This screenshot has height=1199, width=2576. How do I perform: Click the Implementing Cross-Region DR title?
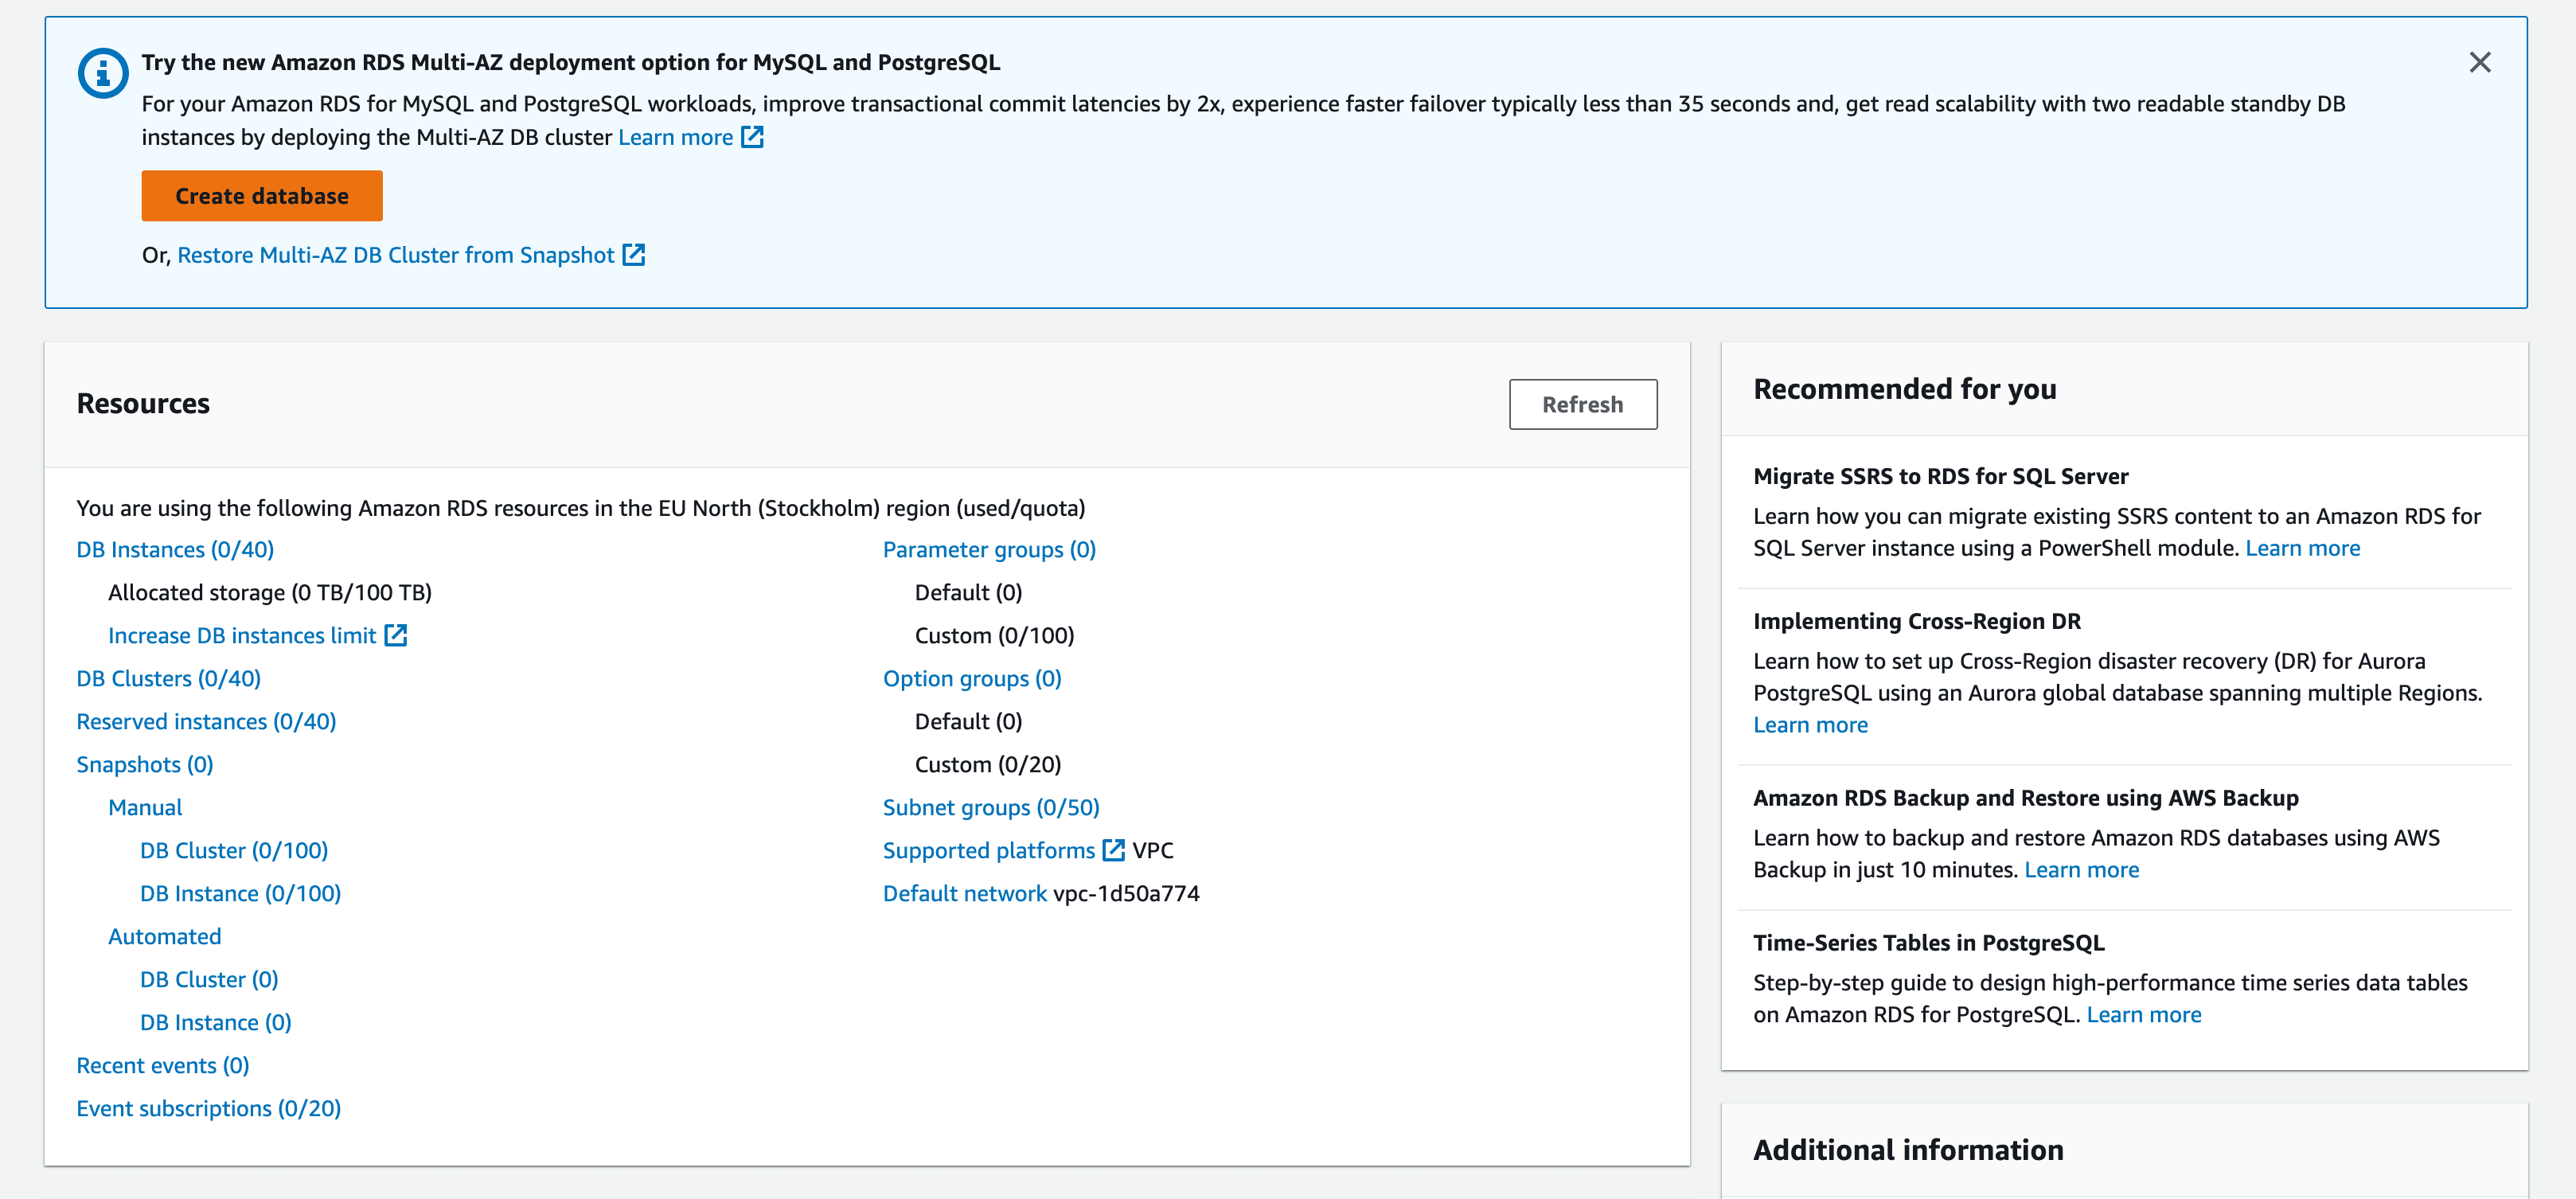[x=1917, y=621]
